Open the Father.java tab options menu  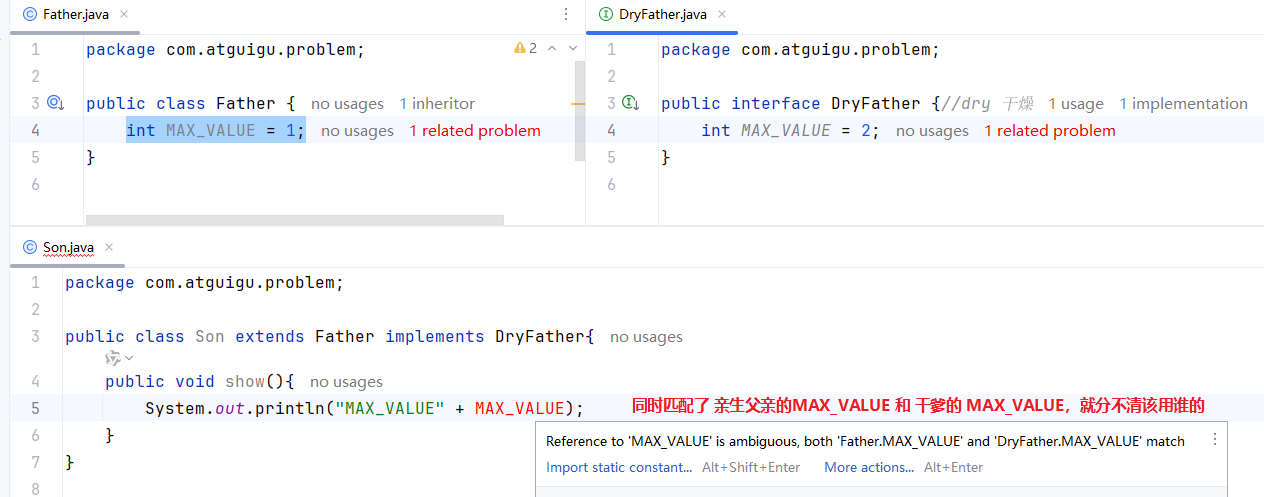[567, 14]
